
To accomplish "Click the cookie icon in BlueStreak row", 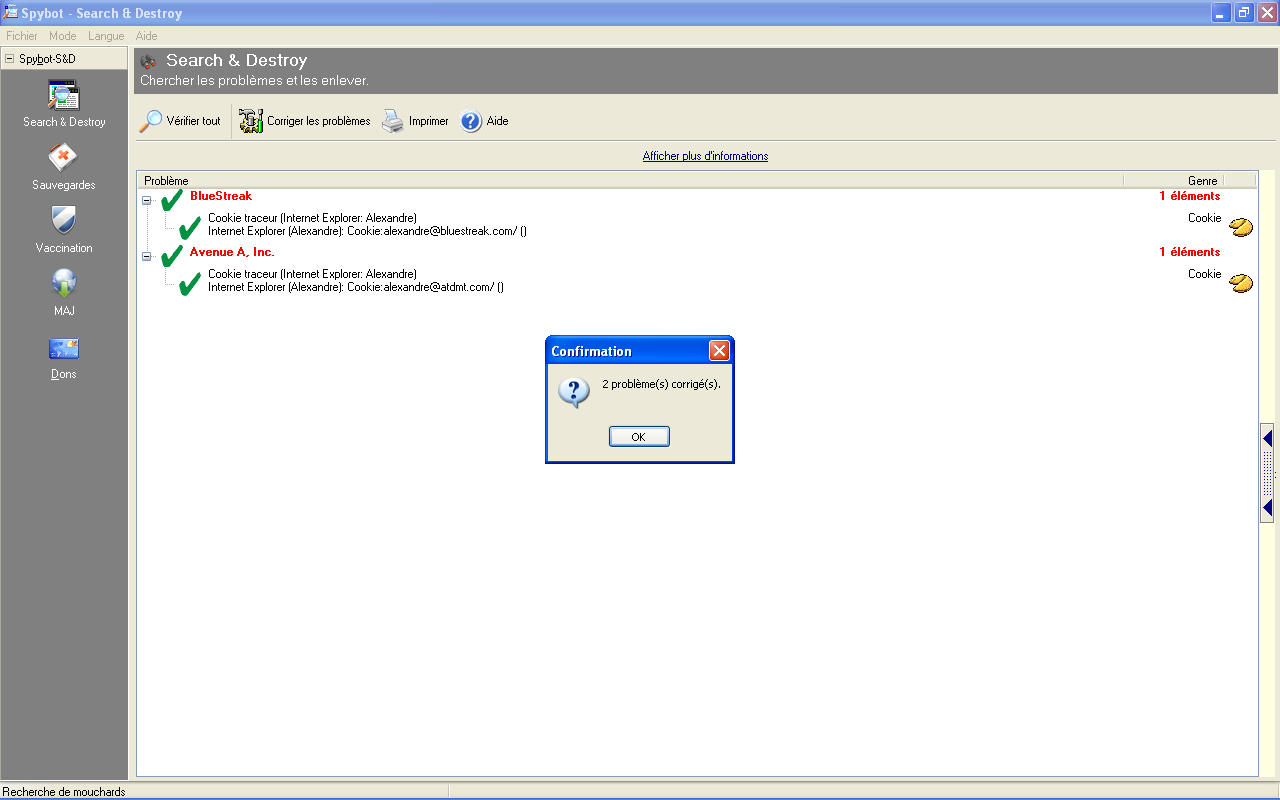I will (1241, 227).
